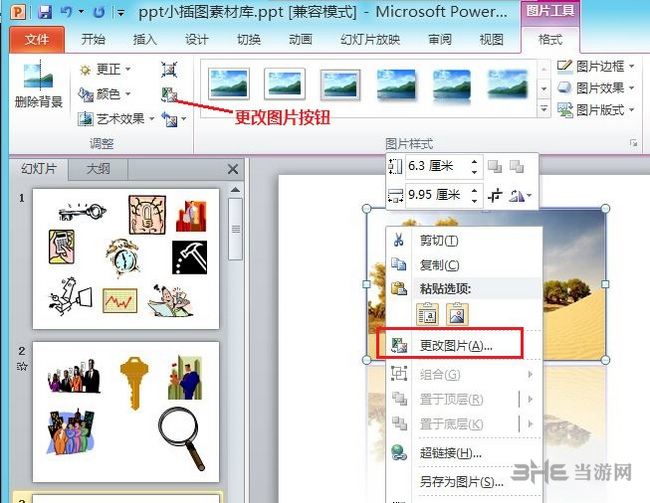The image size is (650, 503).
Task: Expand the picture styles gallery (More arrow)
Action: [543, 109]
